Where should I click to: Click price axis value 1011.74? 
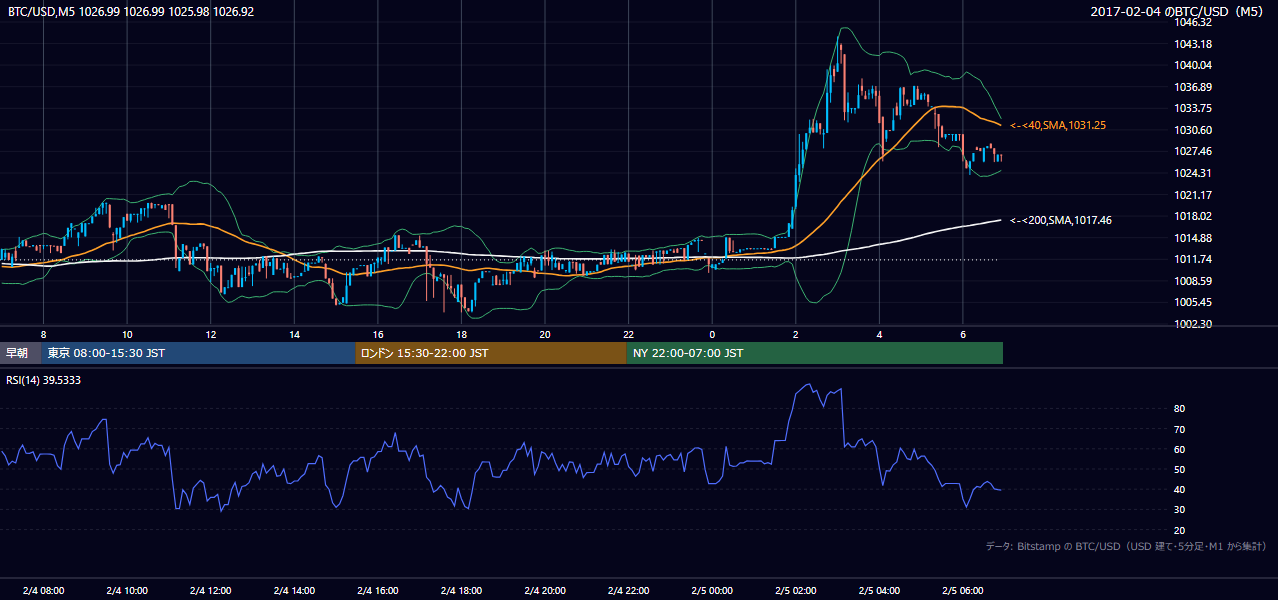(x=1194, y=259)
